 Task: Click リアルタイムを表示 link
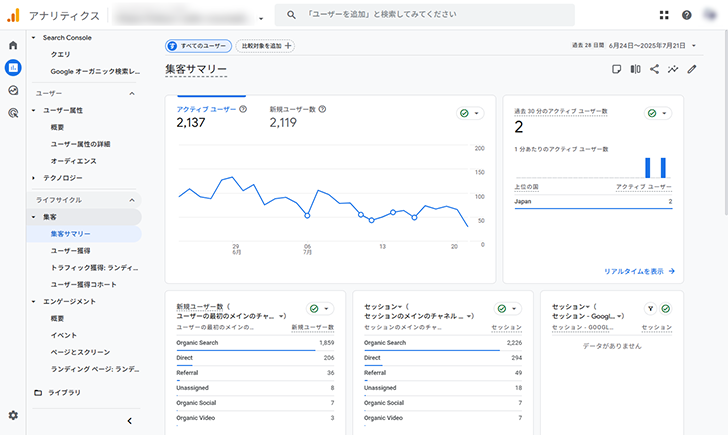tap(639, 271)
